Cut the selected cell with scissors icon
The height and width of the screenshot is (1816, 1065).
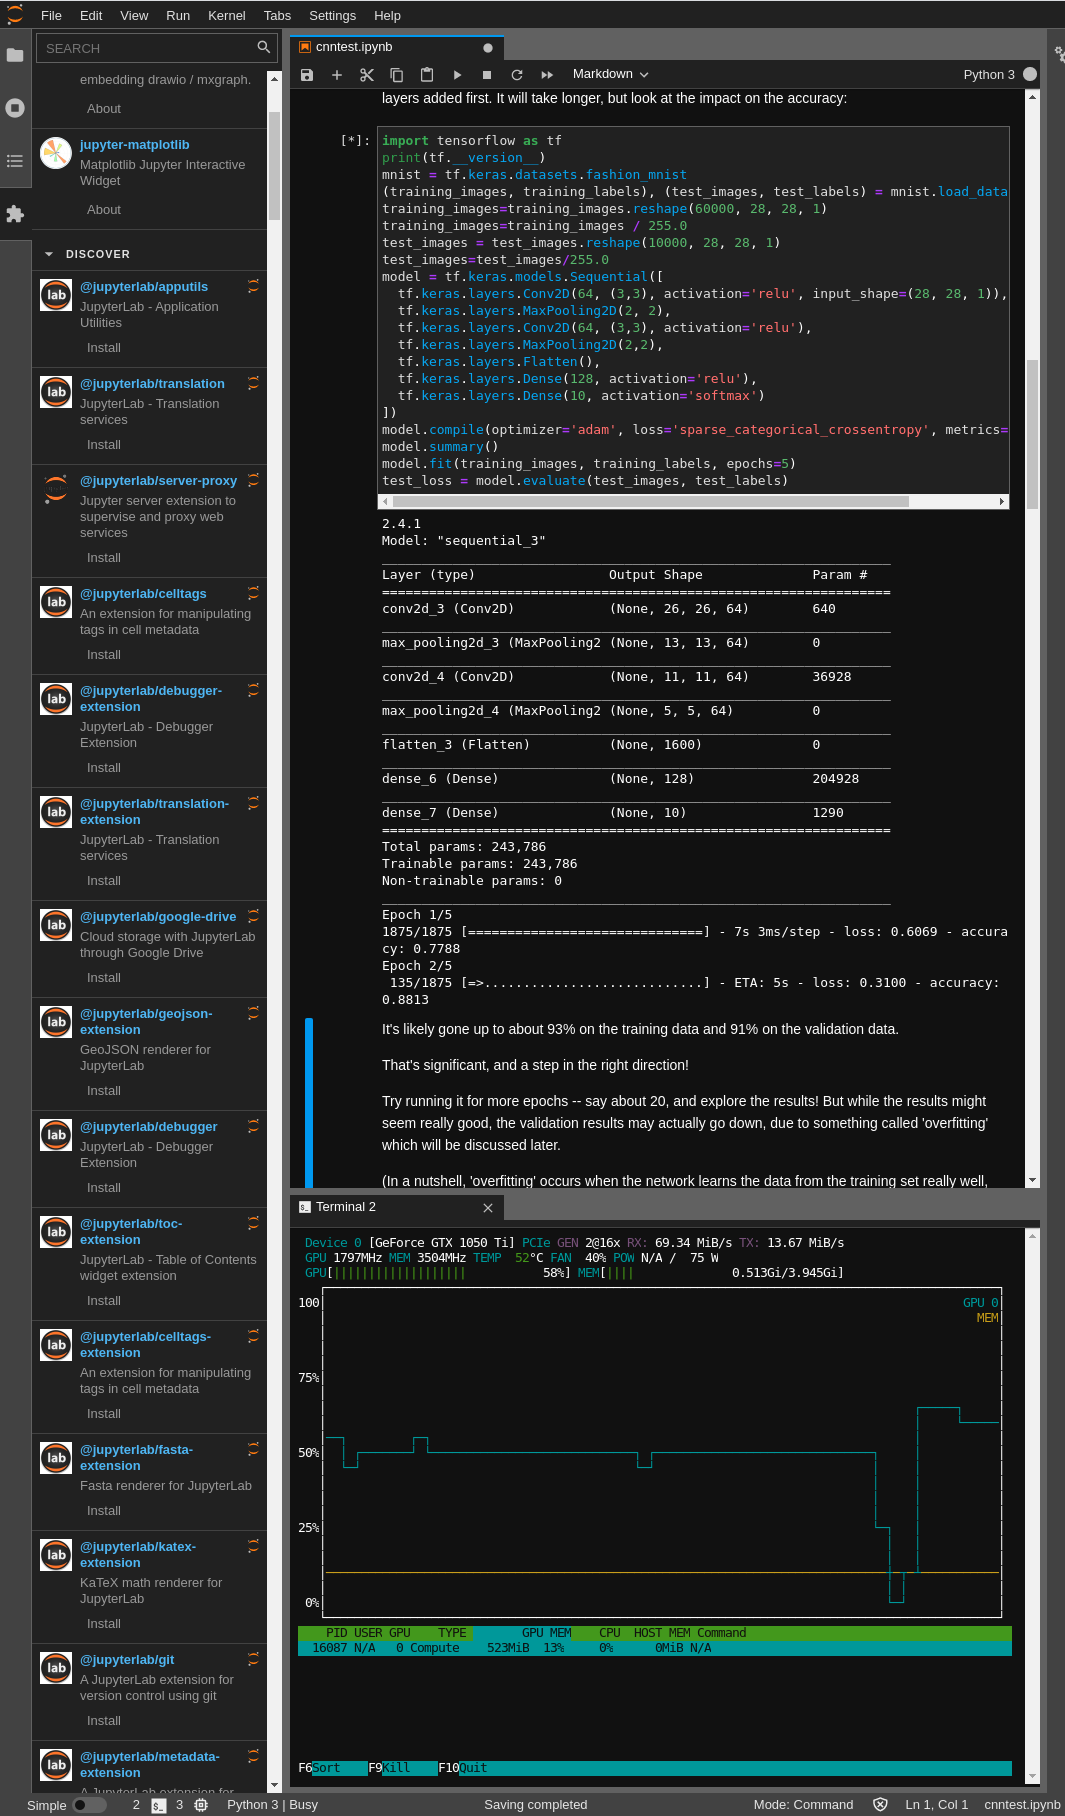pyautogui.click(x=367, y=75)
